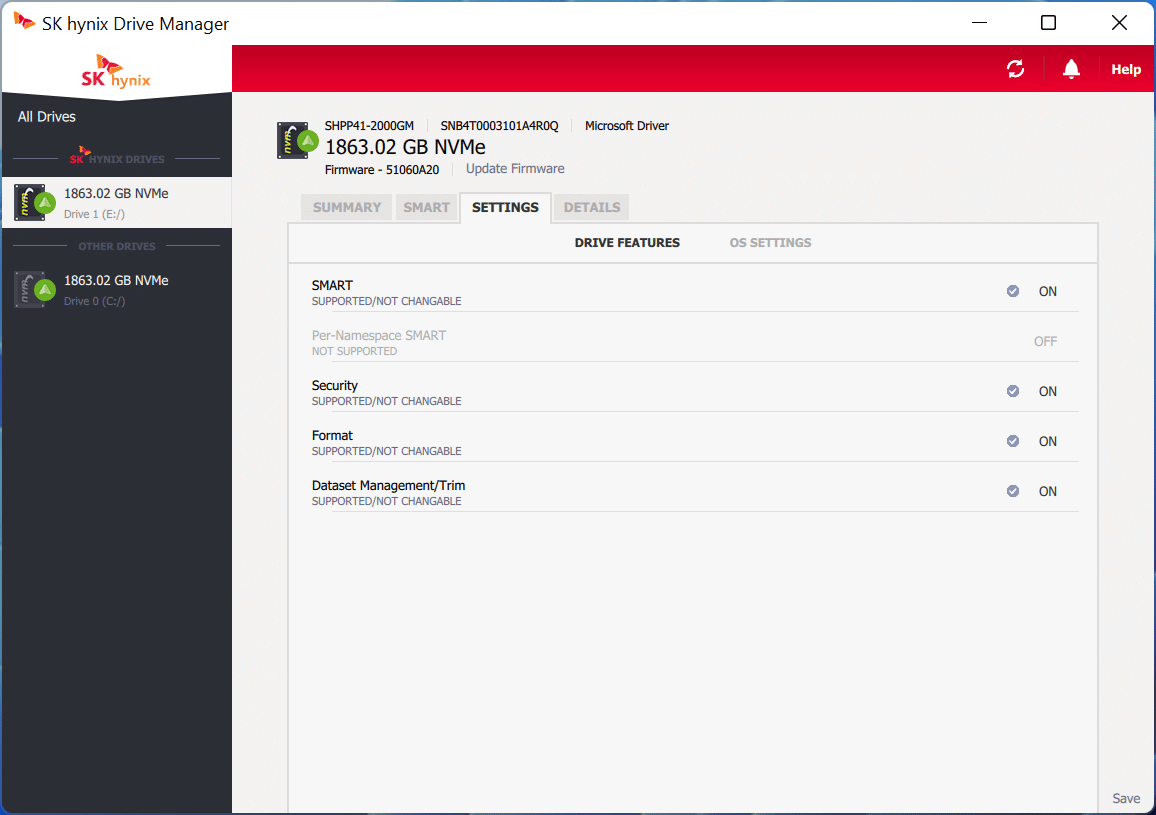Image resolution: width=1156 pixels, height=815 pixels.
Task: Select the DRIVE FEATURES sub-tab
Action: click(627, 243)
